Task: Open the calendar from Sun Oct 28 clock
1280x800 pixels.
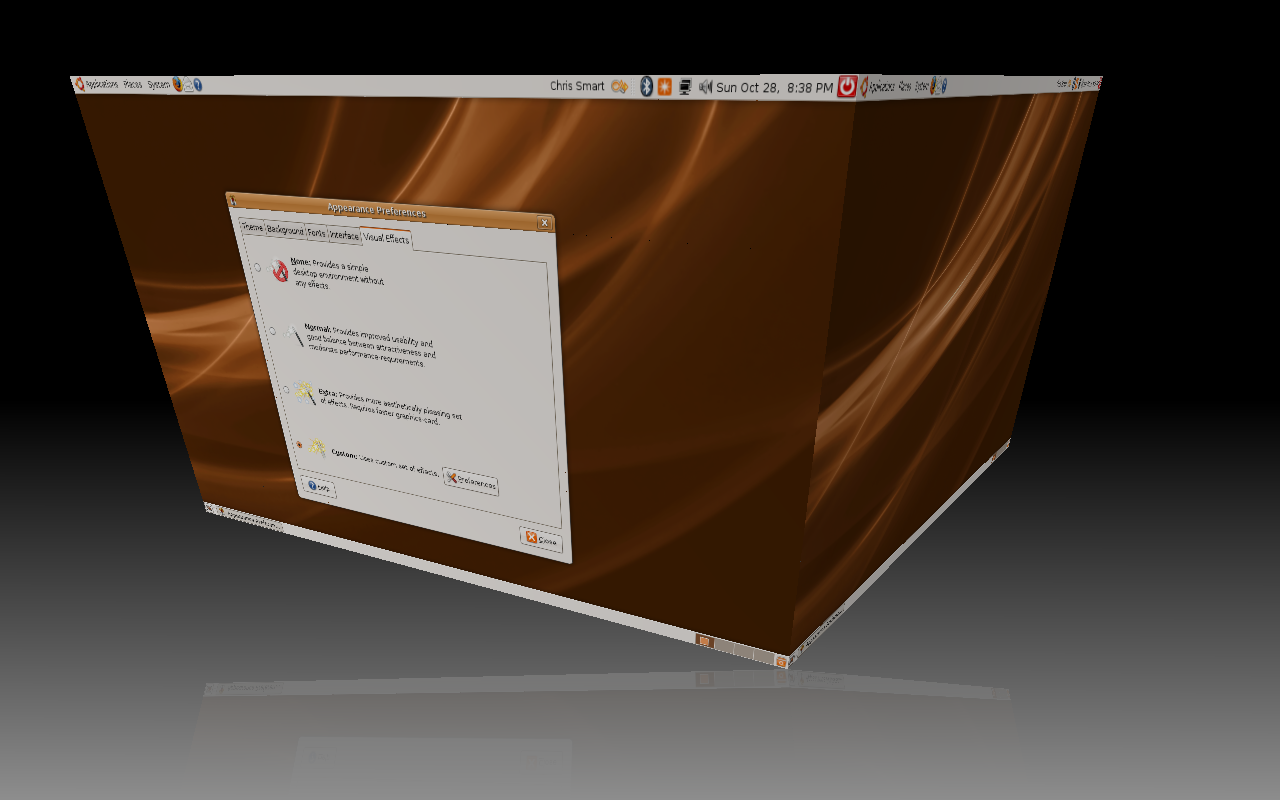Action: coord(775,88)
